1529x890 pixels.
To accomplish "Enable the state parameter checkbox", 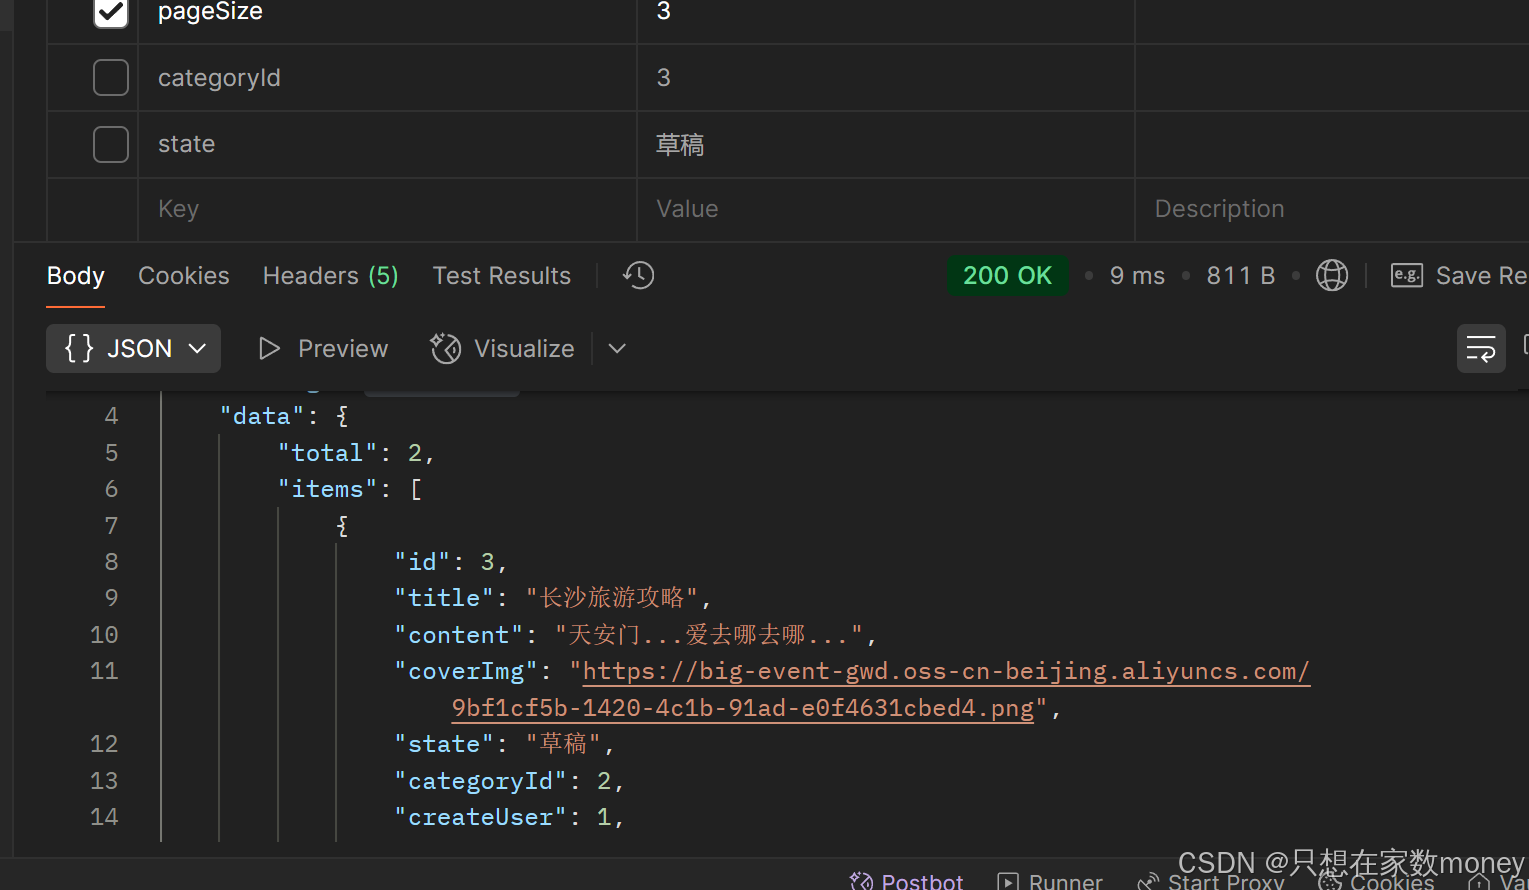I will pyautogui.click(x=111, y=144).
